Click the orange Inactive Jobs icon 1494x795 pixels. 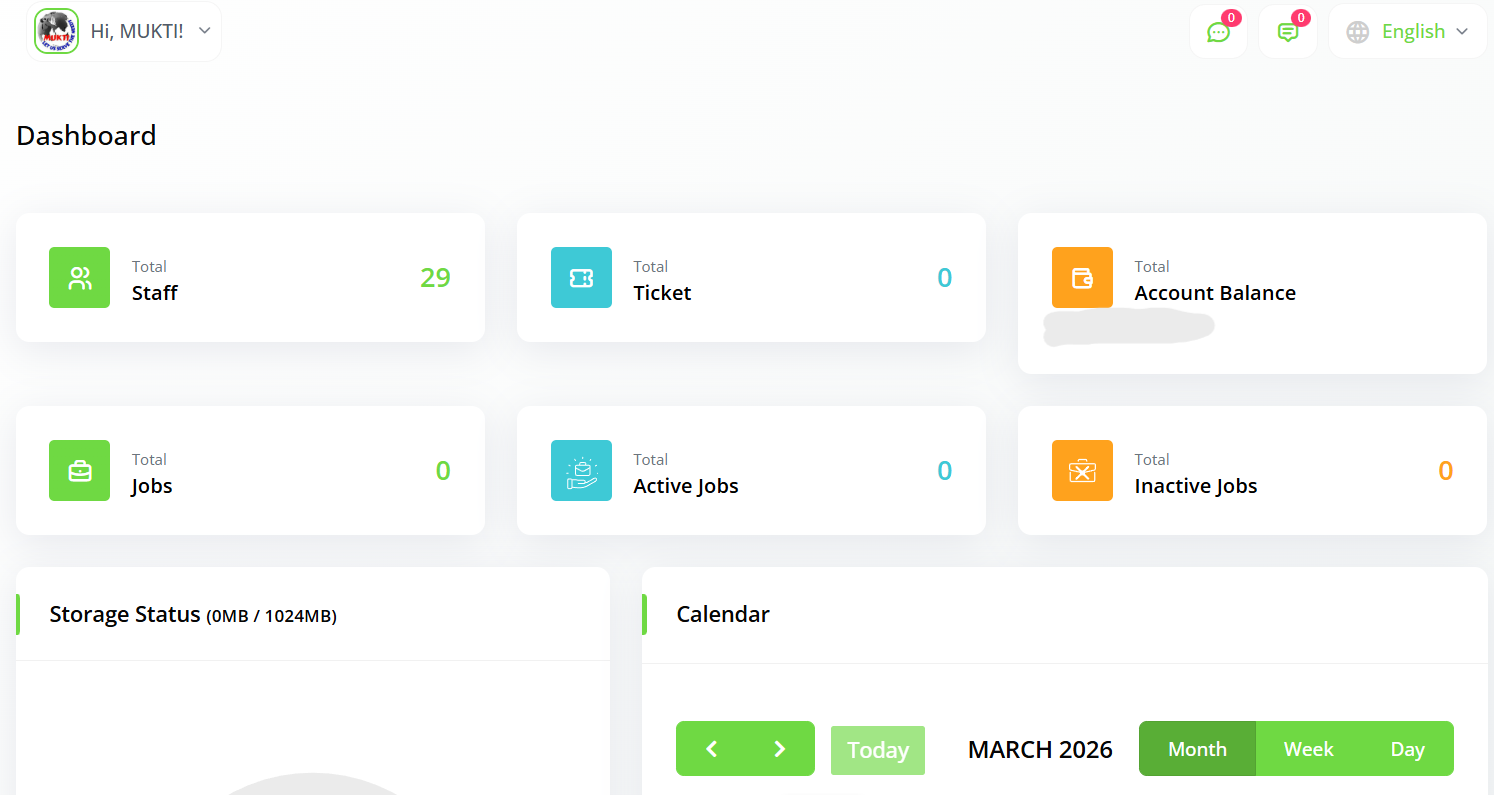click(1082, 471)
